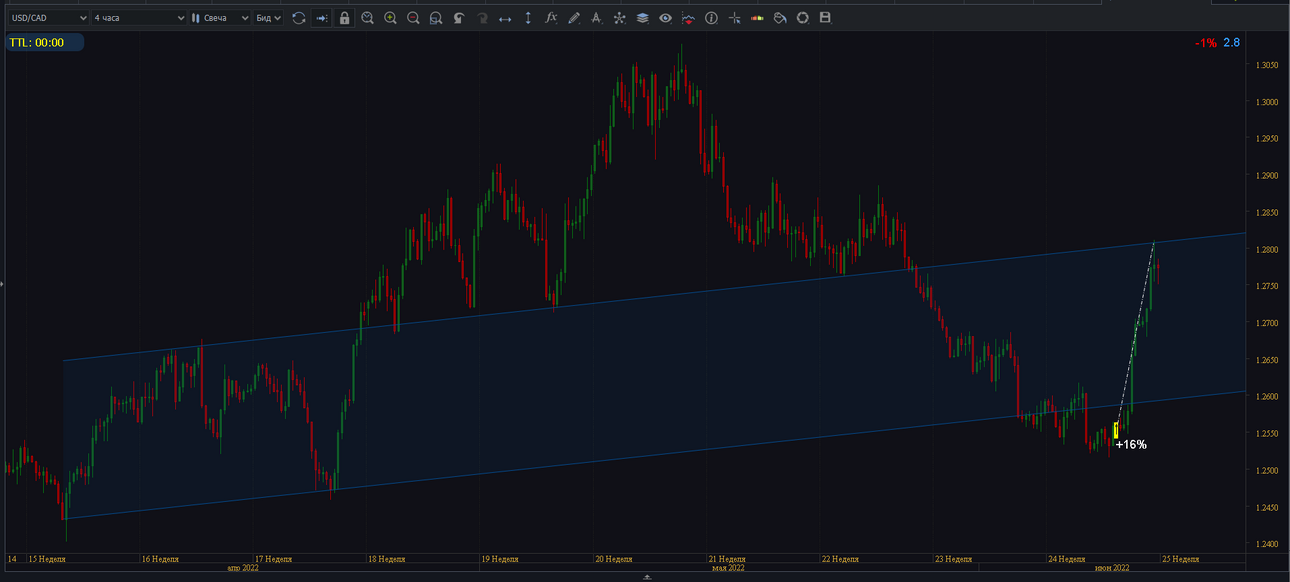
Task: Click the colored gradient bar icon
Action: 757,18
